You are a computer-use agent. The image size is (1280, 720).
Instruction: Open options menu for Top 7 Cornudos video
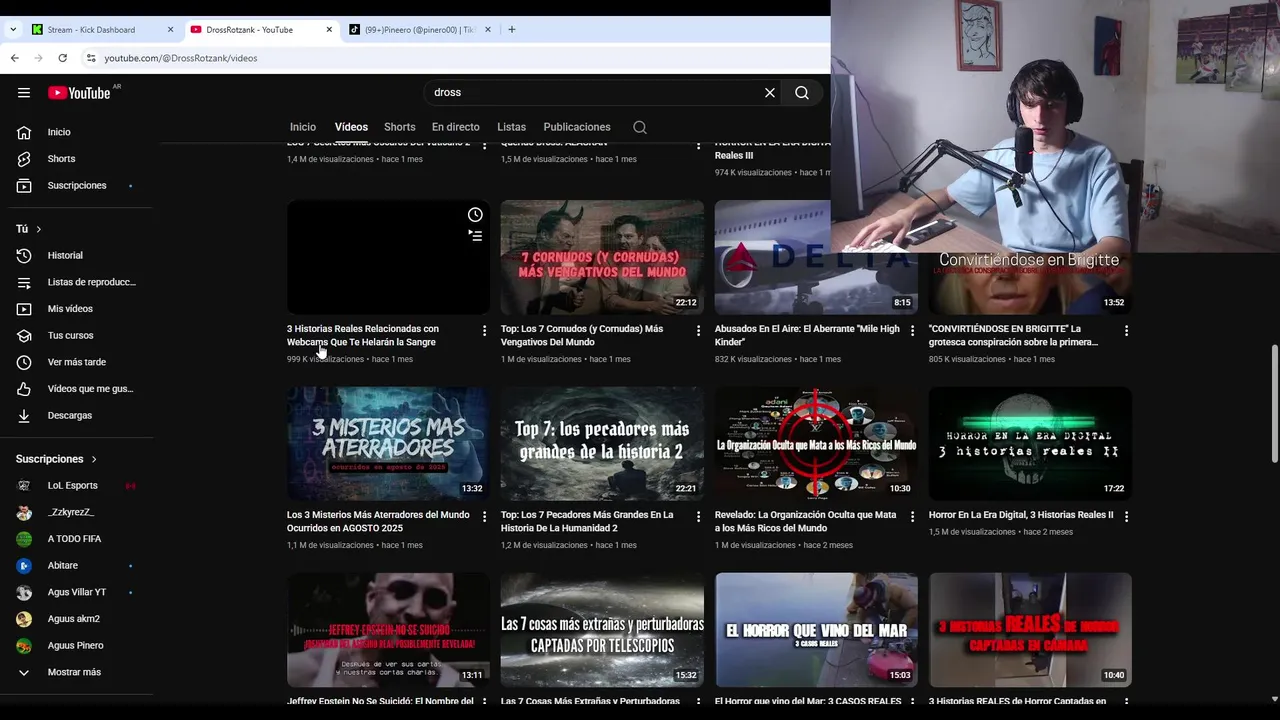[x=698, y=330]
